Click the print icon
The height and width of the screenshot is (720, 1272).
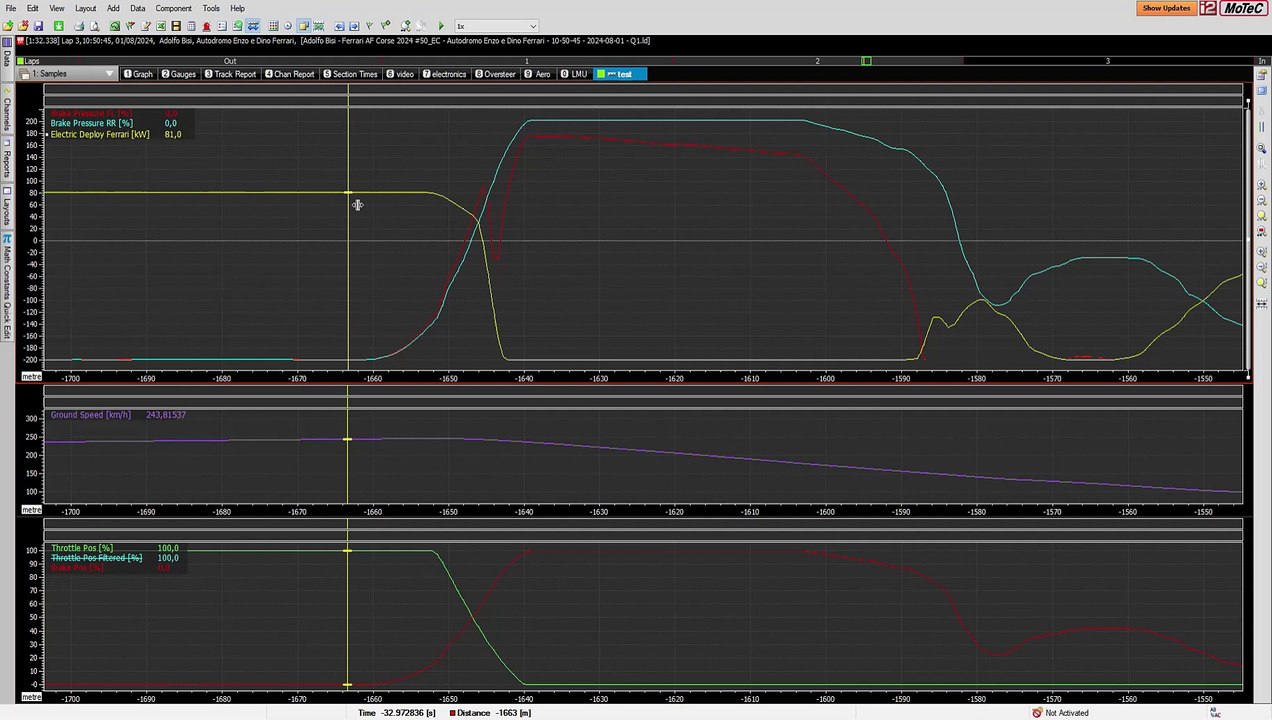pos(79,26)
